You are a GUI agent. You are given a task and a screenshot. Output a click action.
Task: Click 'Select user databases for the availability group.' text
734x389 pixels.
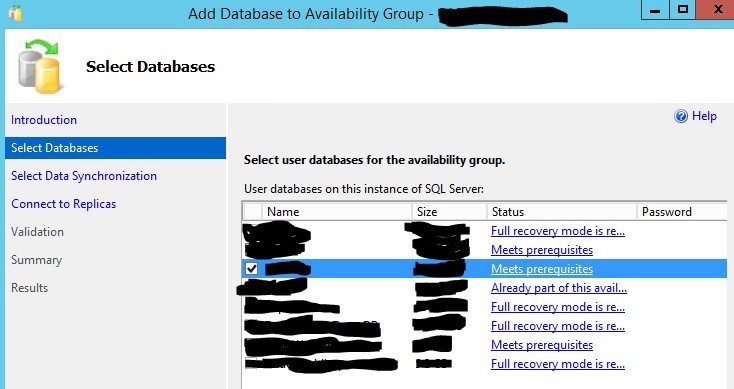click(x=374, y=160)
